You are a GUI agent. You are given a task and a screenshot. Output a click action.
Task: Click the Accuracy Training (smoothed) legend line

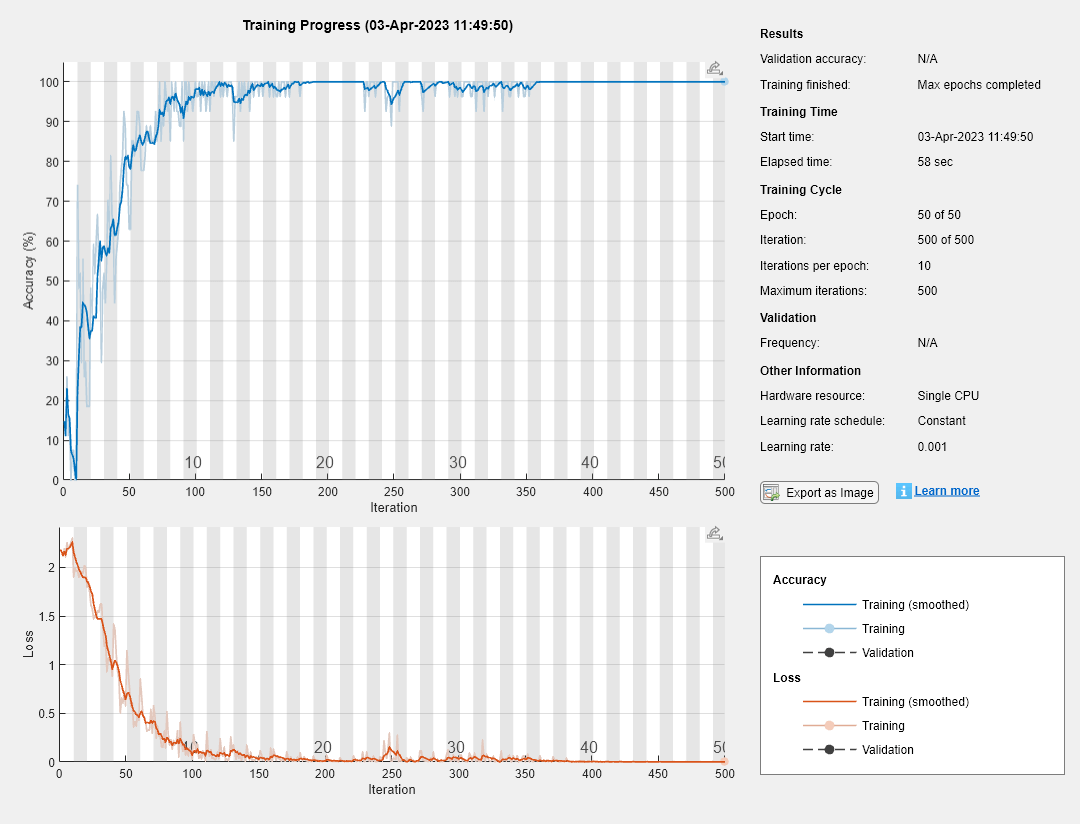(829, 604)
